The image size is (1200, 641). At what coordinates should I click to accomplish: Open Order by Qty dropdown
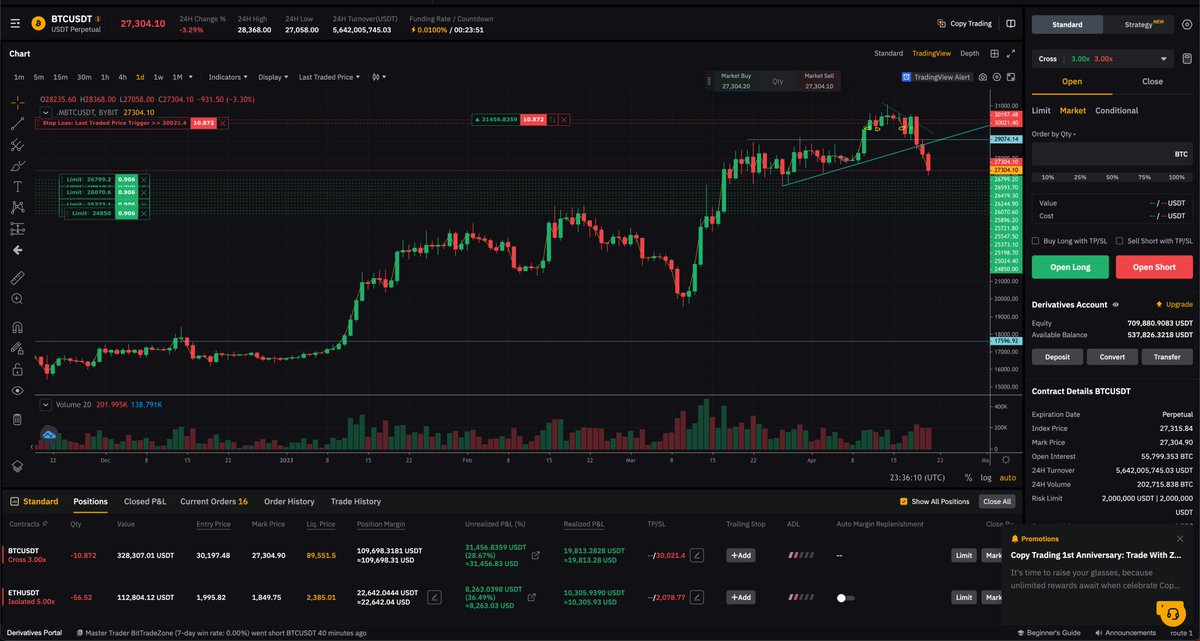[x=1054, y=133]
